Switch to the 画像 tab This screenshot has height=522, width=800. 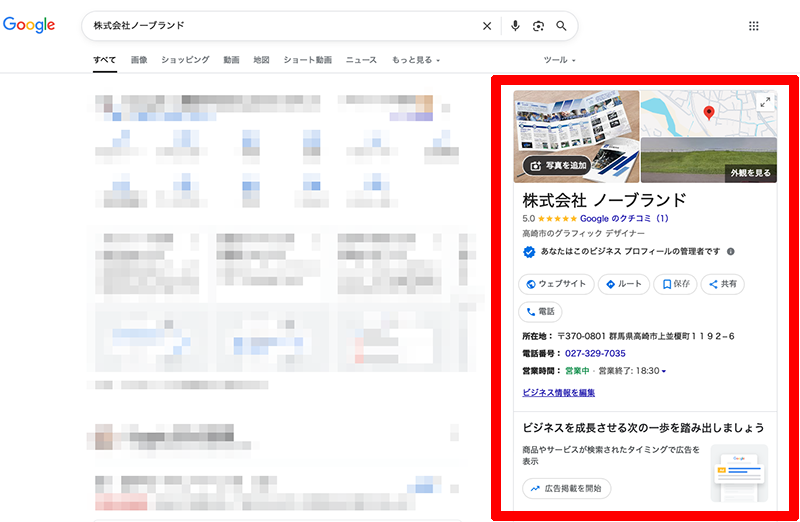click(x=139, y=60)
